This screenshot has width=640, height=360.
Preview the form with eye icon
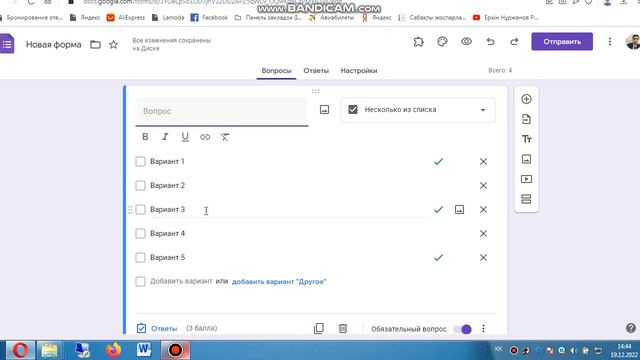click(466, 42)
